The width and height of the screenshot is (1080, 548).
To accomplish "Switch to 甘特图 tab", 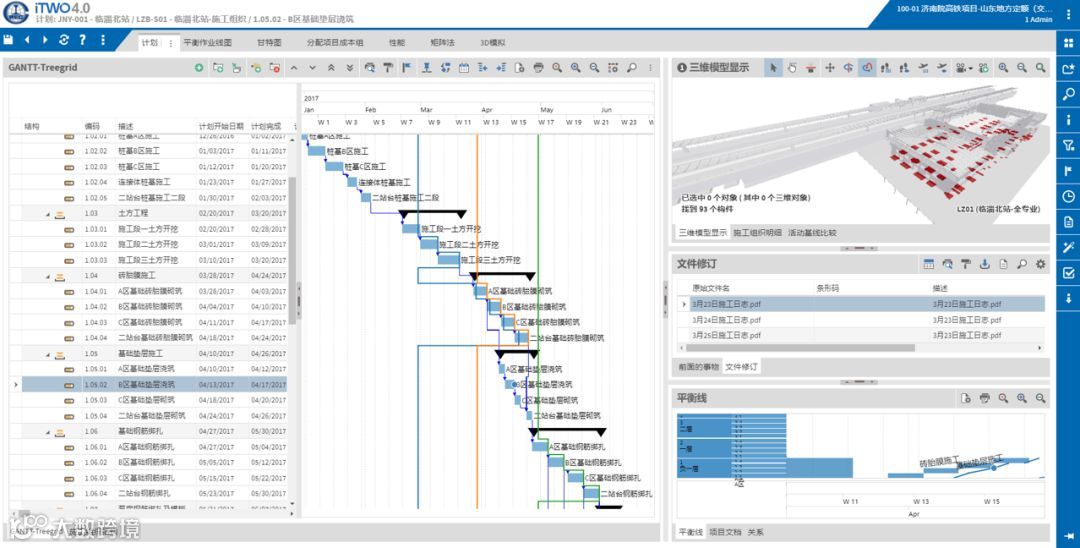I will click(269, 43).
